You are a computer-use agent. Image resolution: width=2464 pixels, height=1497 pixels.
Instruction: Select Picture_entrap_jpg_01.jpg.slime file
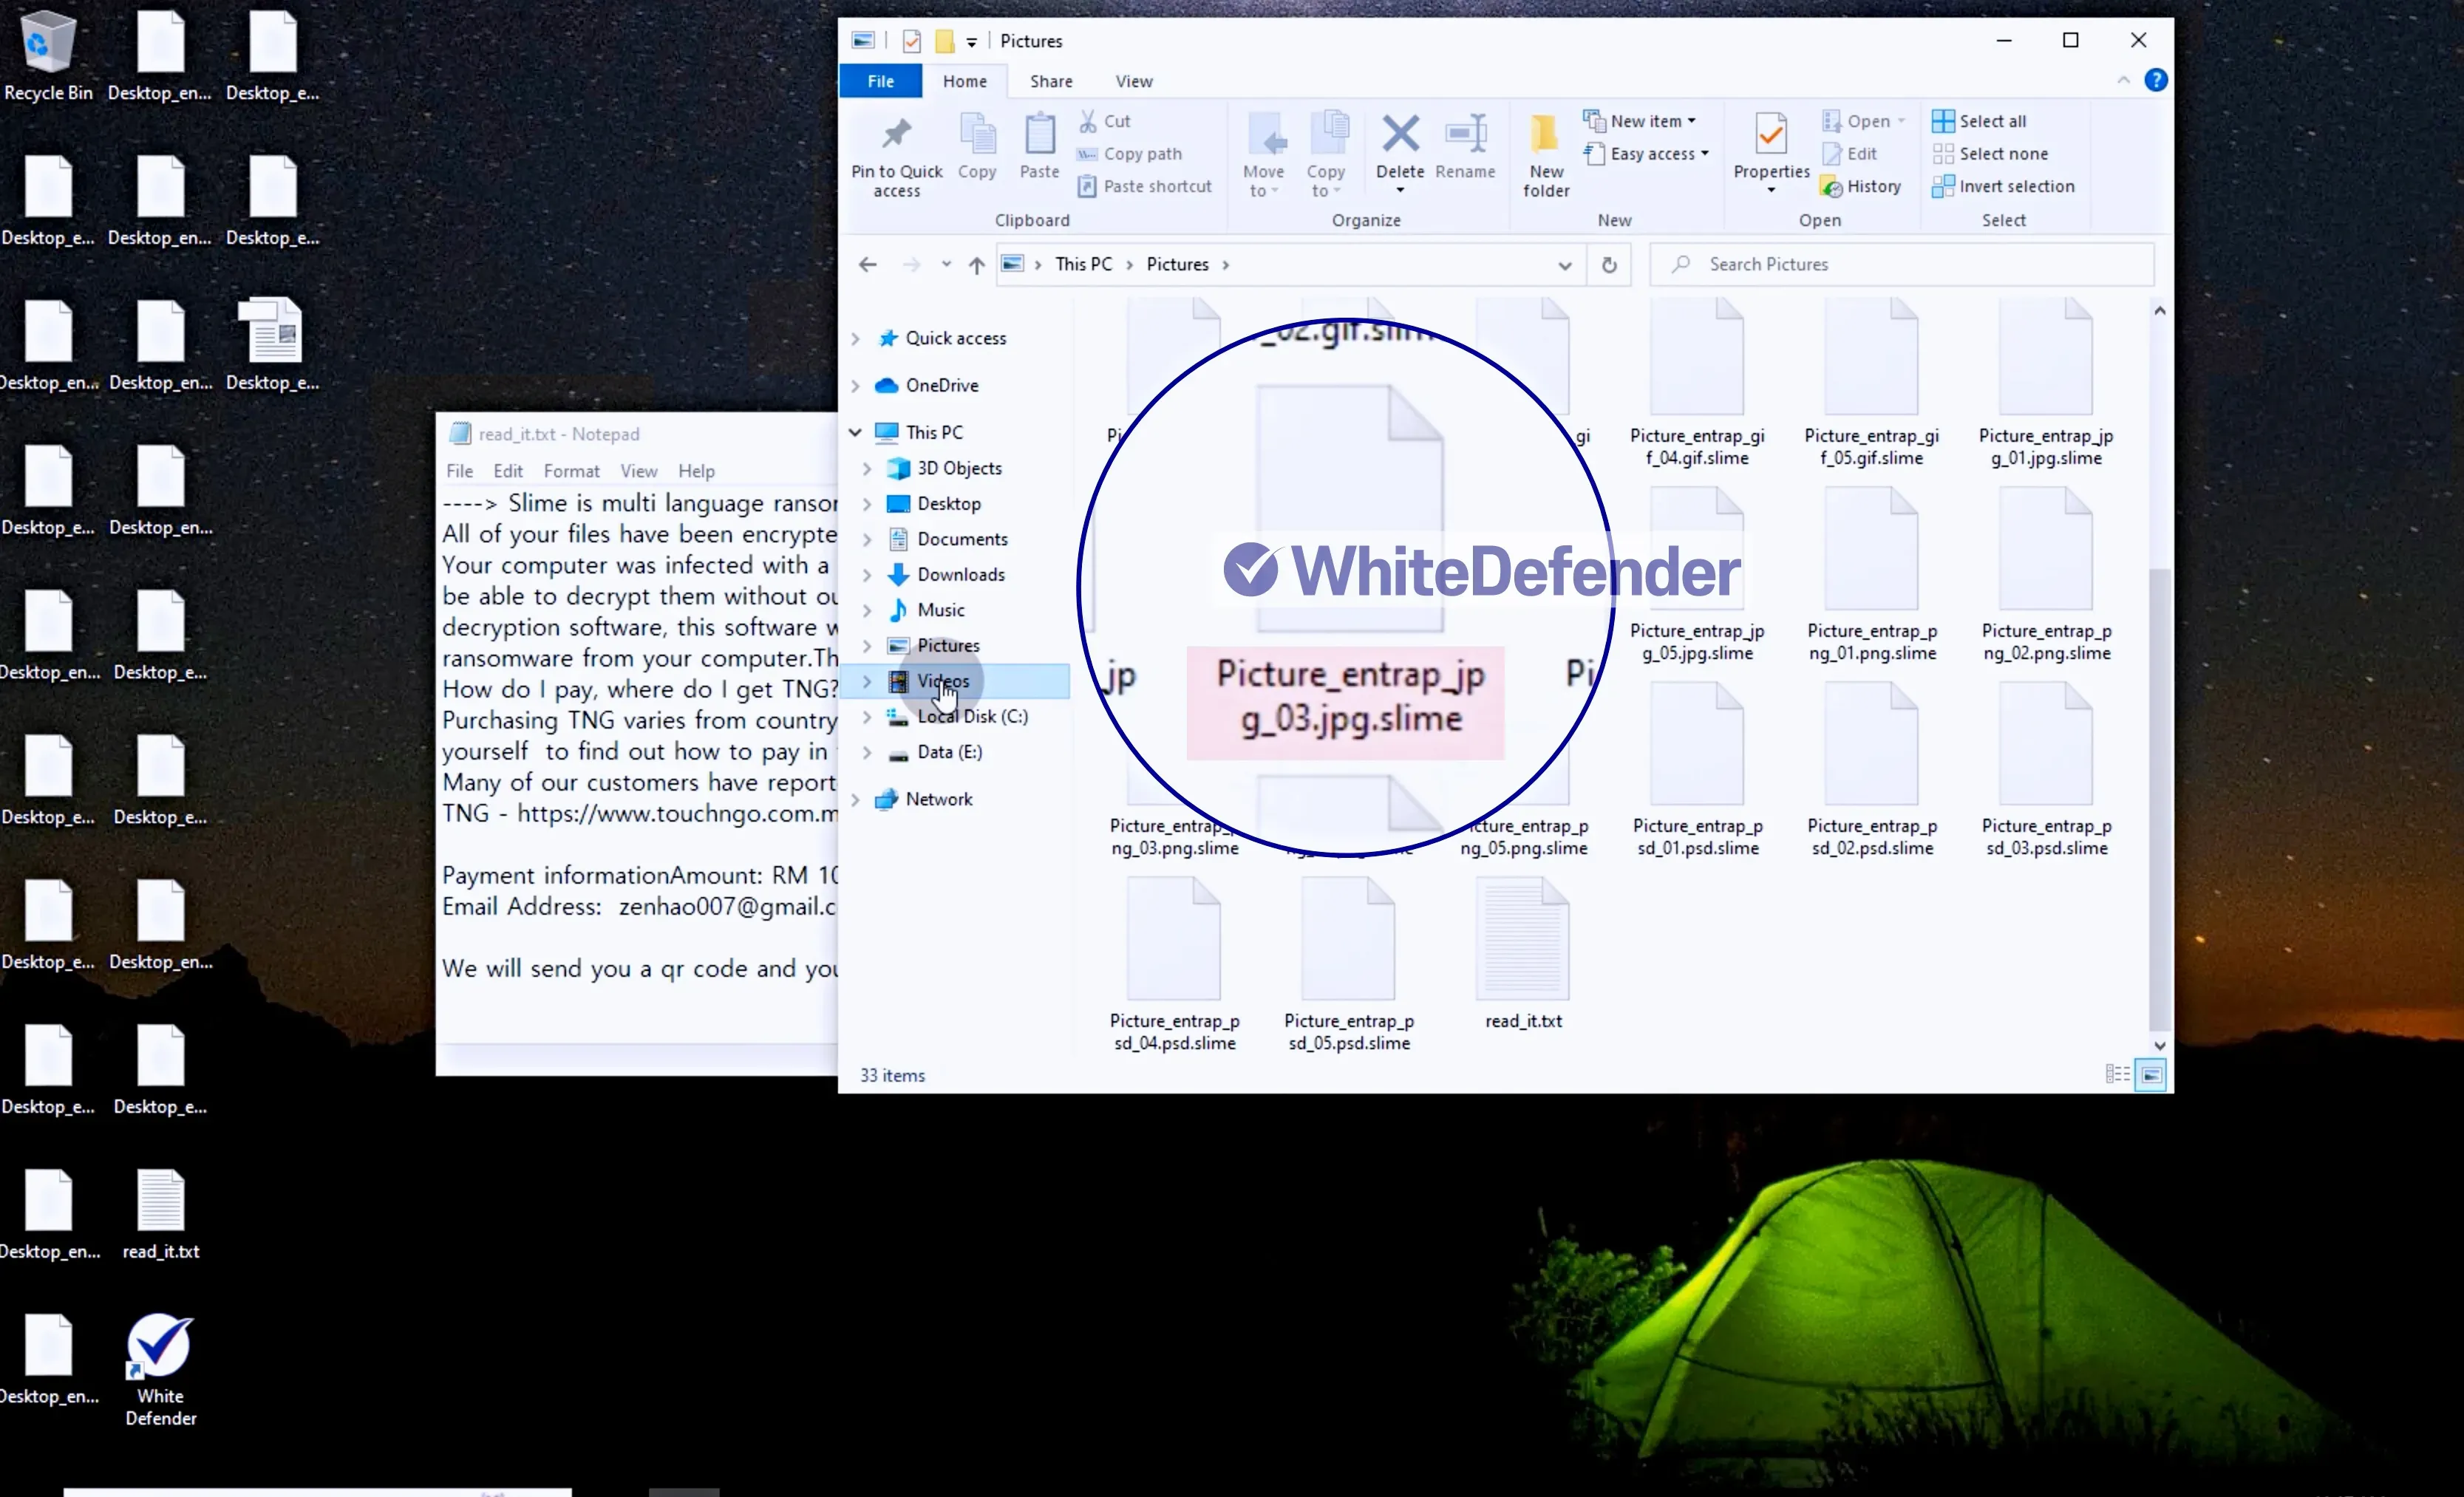click(x=2046, y=382)
